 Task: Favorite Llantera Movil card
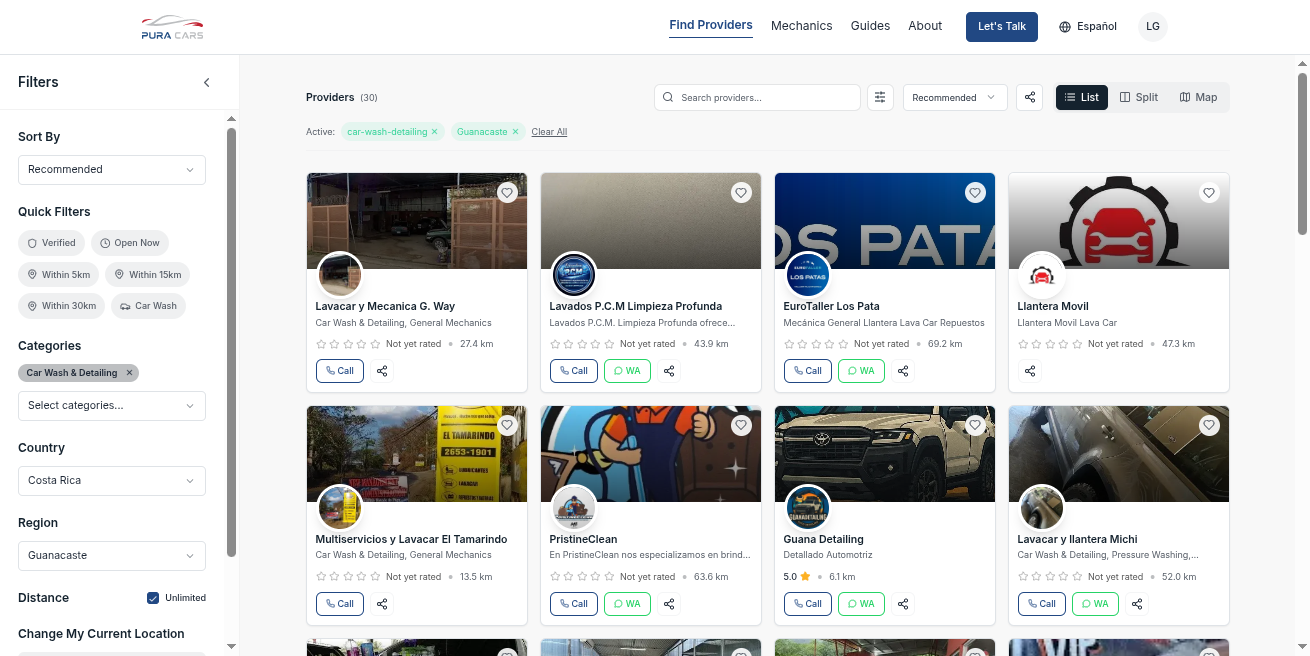point(1209,192)
